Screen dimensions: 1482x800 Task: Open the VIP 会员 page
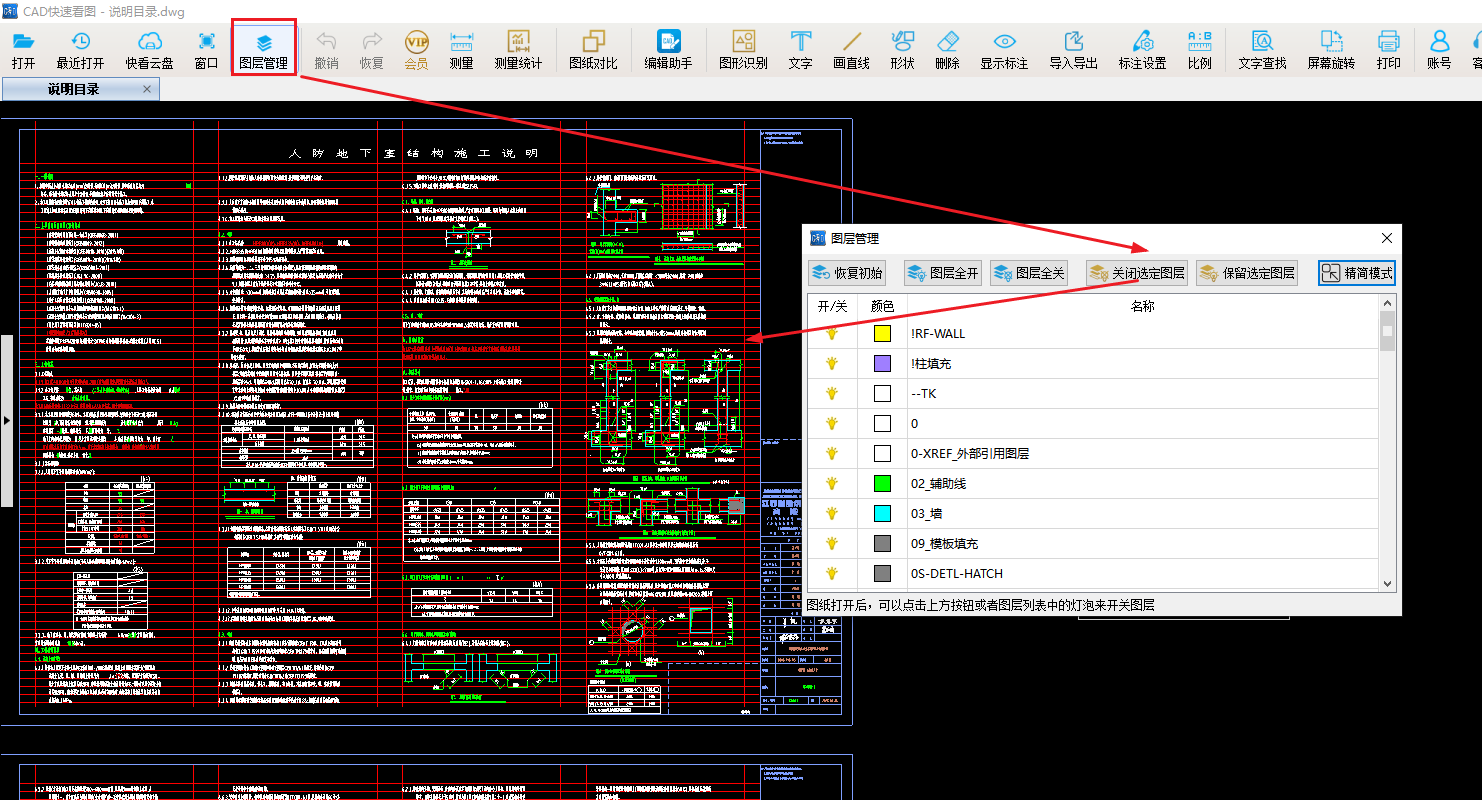pos(416,50)
